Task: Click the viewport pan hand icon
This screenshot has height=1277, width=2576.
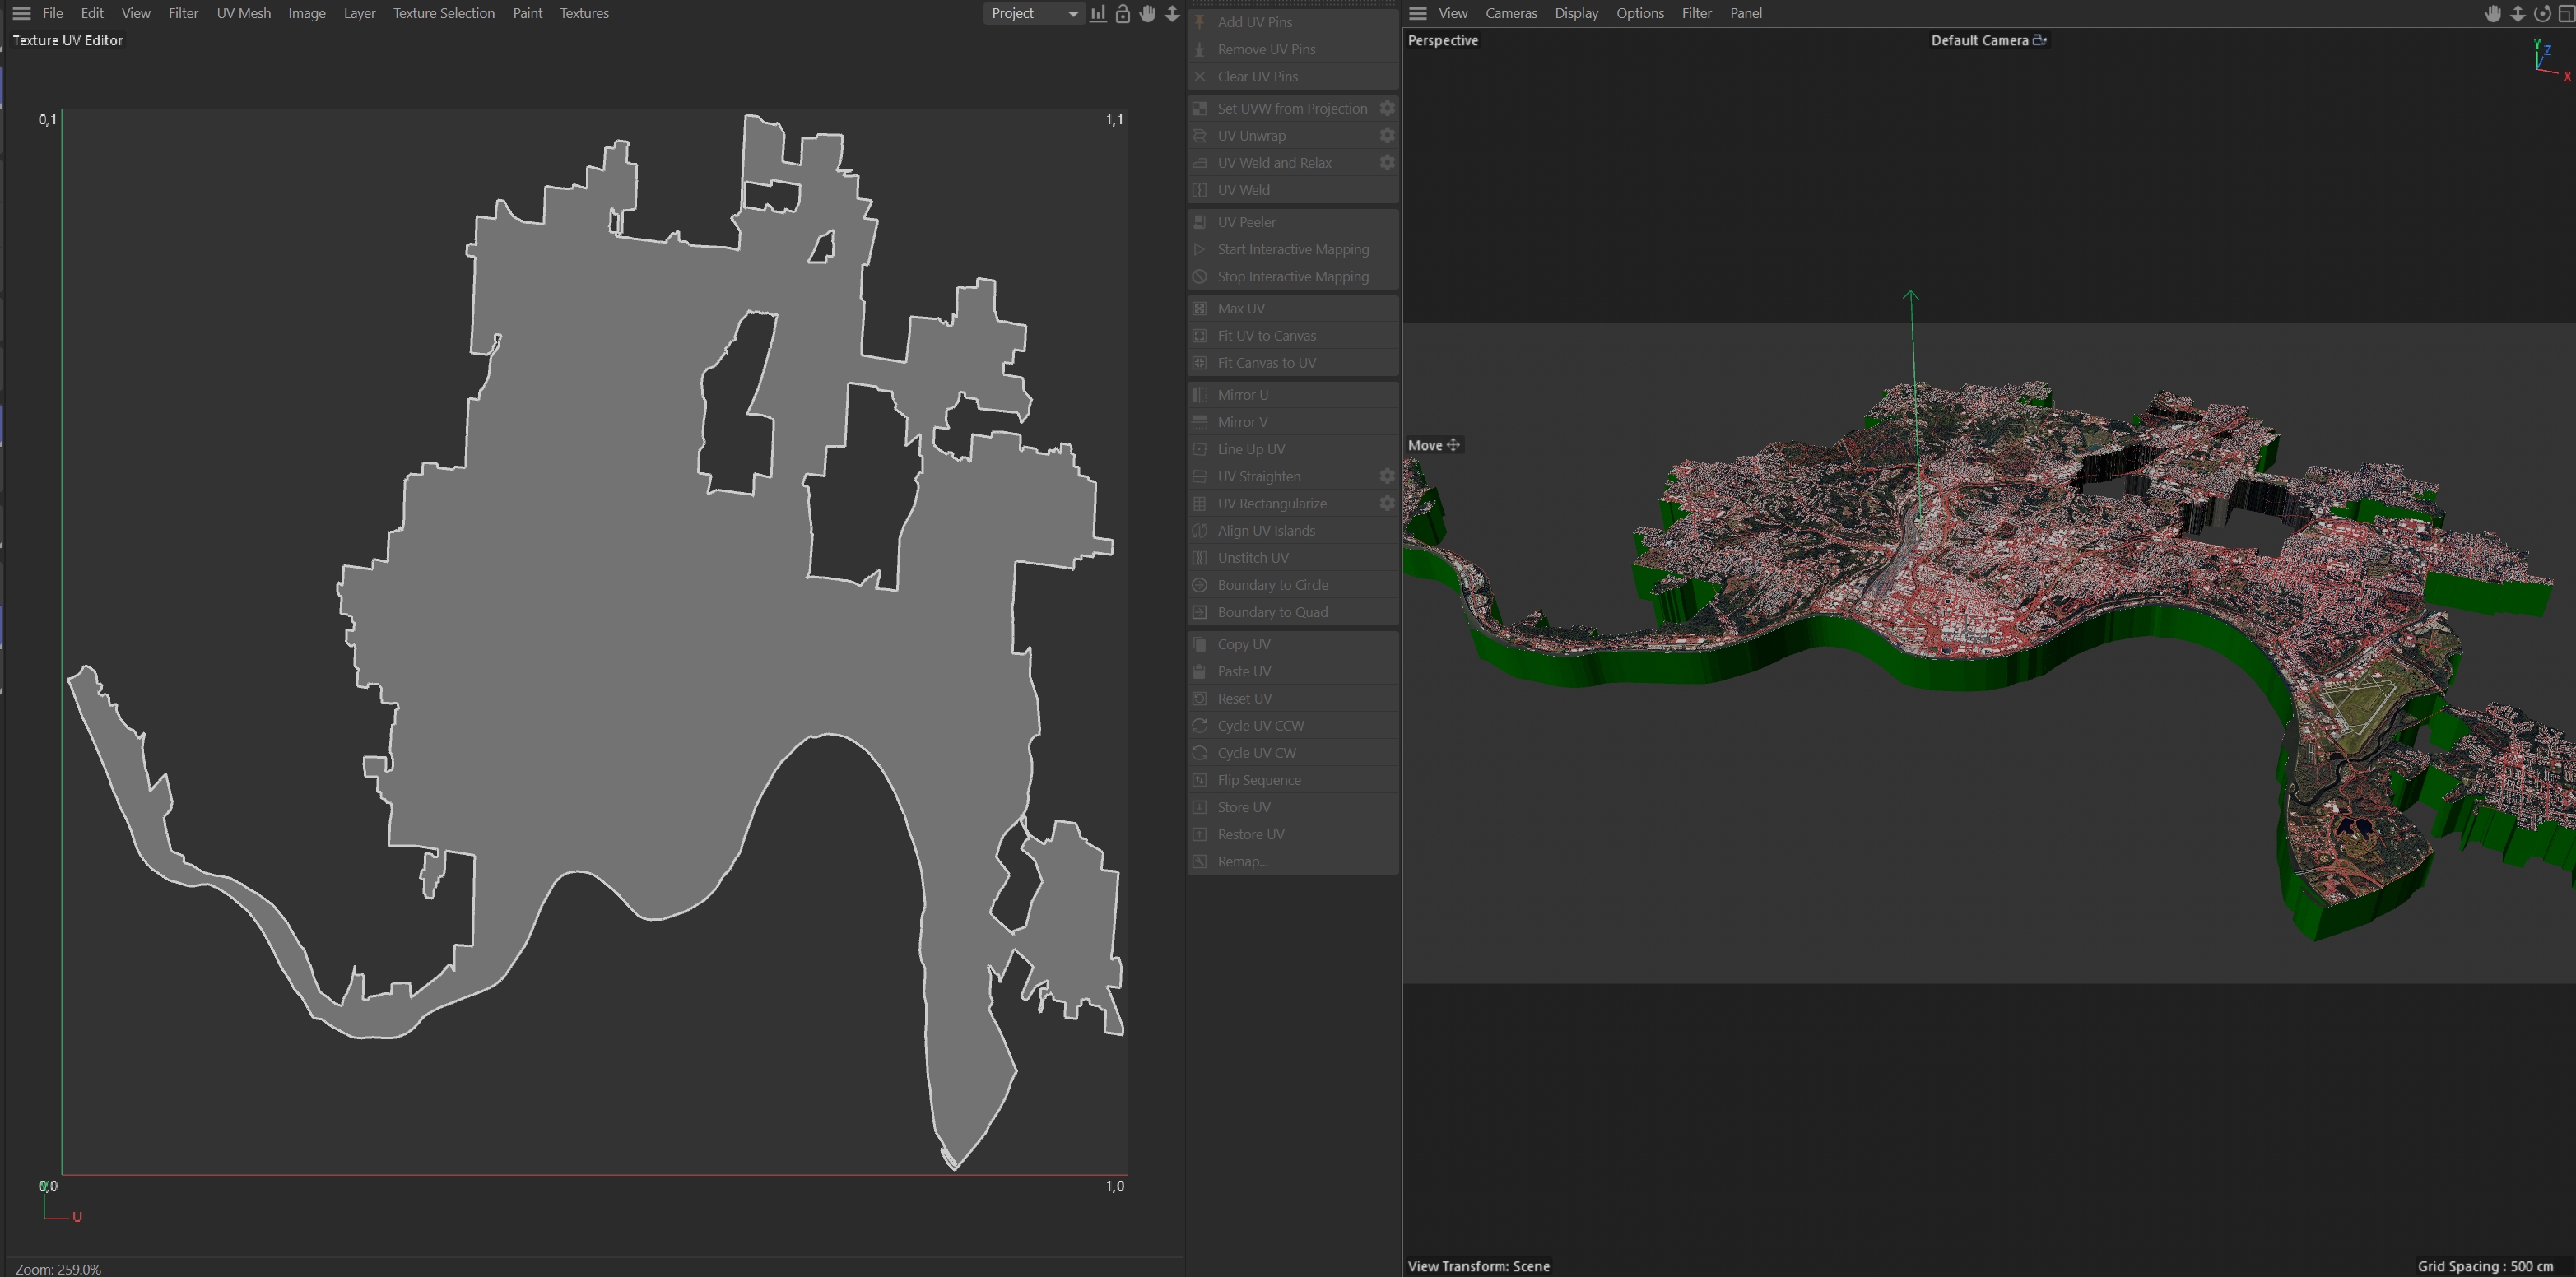Action: [x=2493, y=14]
